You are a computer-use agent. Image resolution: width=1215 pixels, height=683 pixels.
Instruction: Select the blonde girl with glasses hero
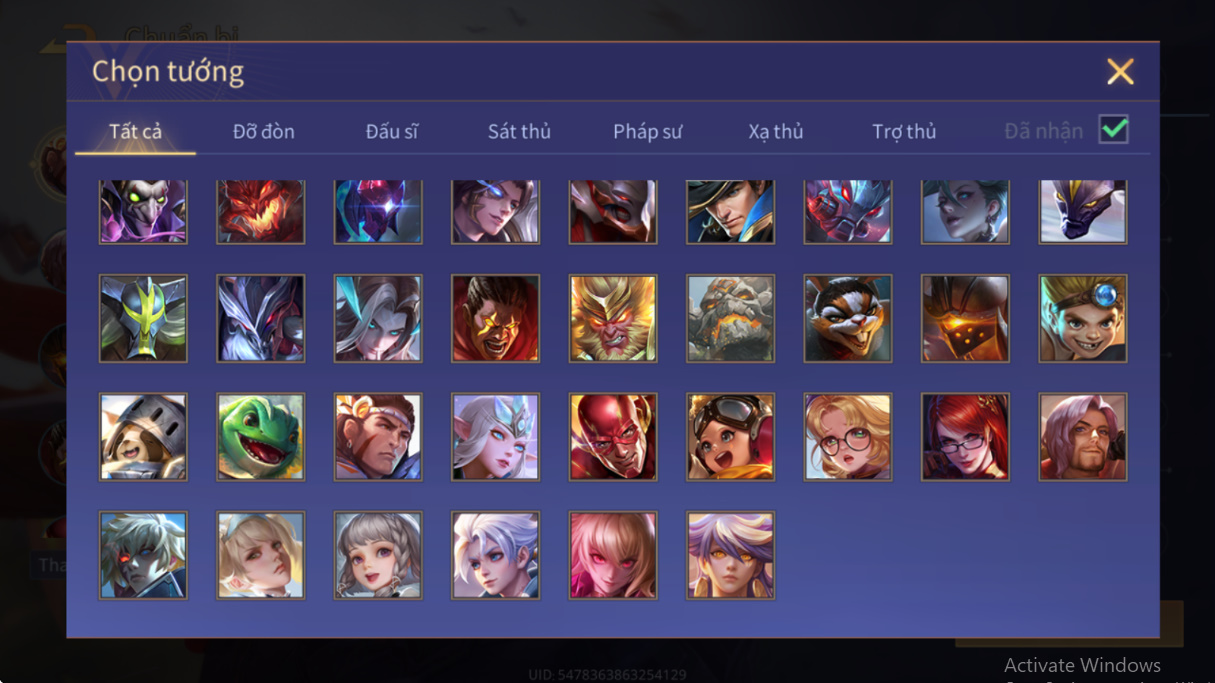[x=848, y=437]
